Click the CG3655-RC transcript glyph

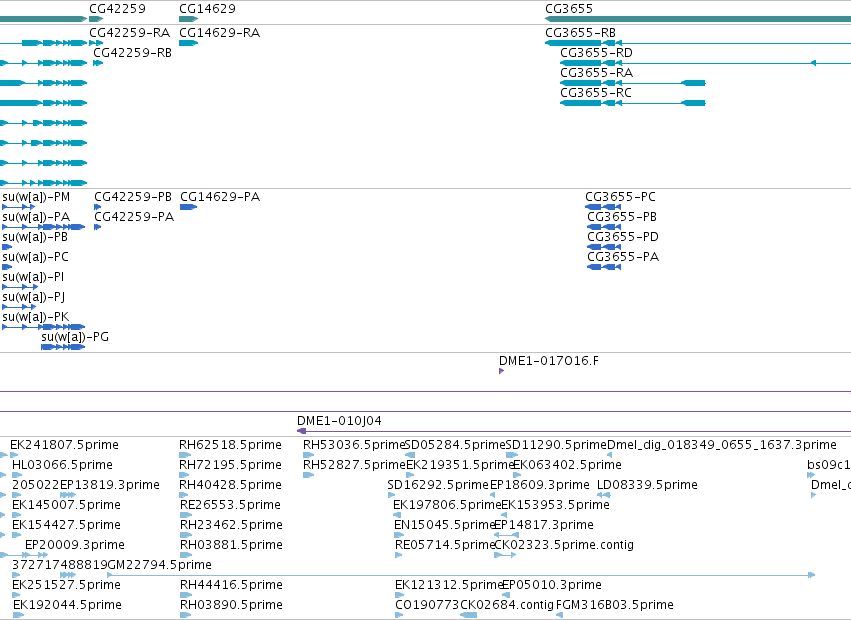coord(633,103)
